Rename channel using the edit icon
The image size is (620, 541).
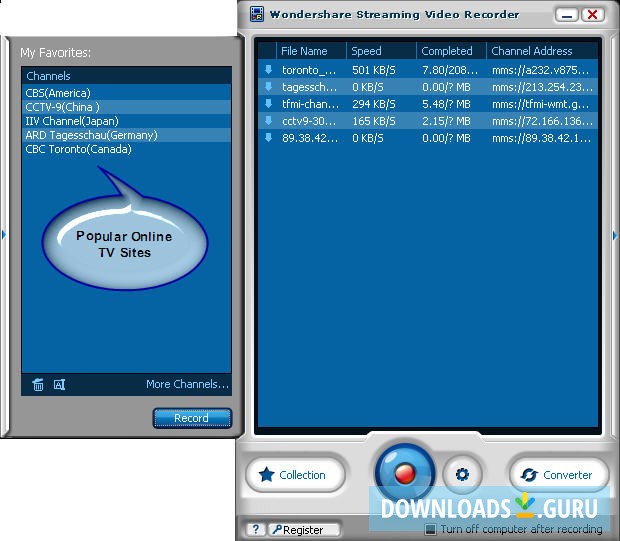(59, 384)
